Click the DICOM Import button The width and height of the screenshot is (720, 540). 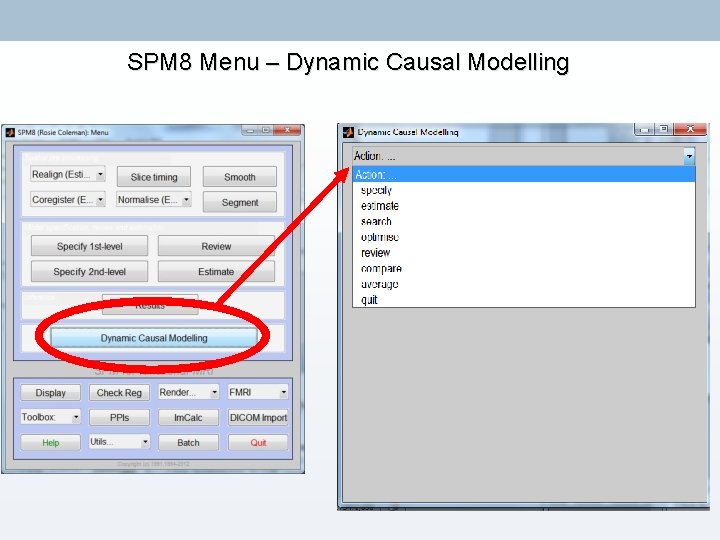click(x=258, y=417)
